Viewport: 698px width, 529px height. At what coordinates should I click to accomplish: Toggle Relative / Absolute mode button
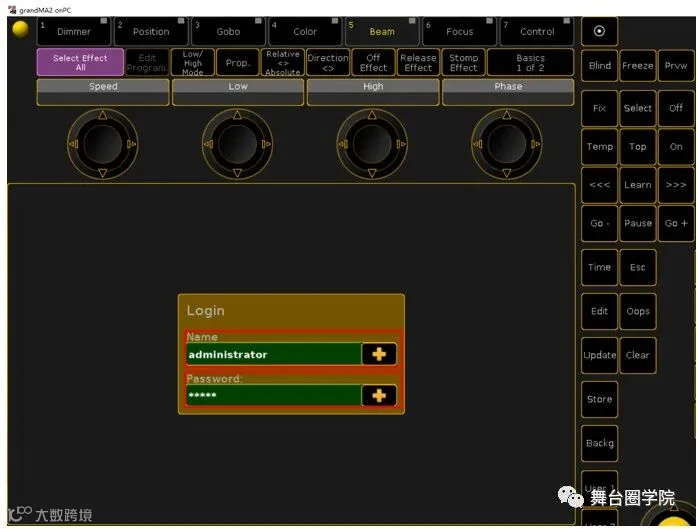click(x=283, y=62)
